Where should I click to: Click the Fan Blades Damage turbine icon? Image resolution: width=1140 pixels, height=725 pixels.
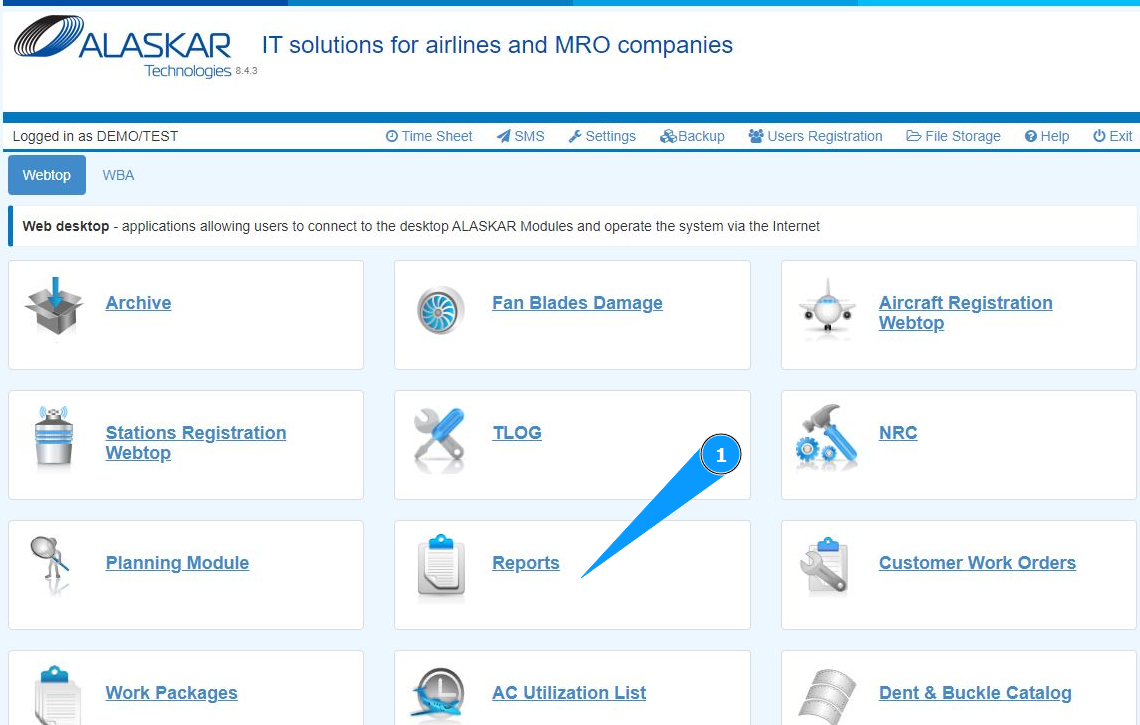coord(441,311)
